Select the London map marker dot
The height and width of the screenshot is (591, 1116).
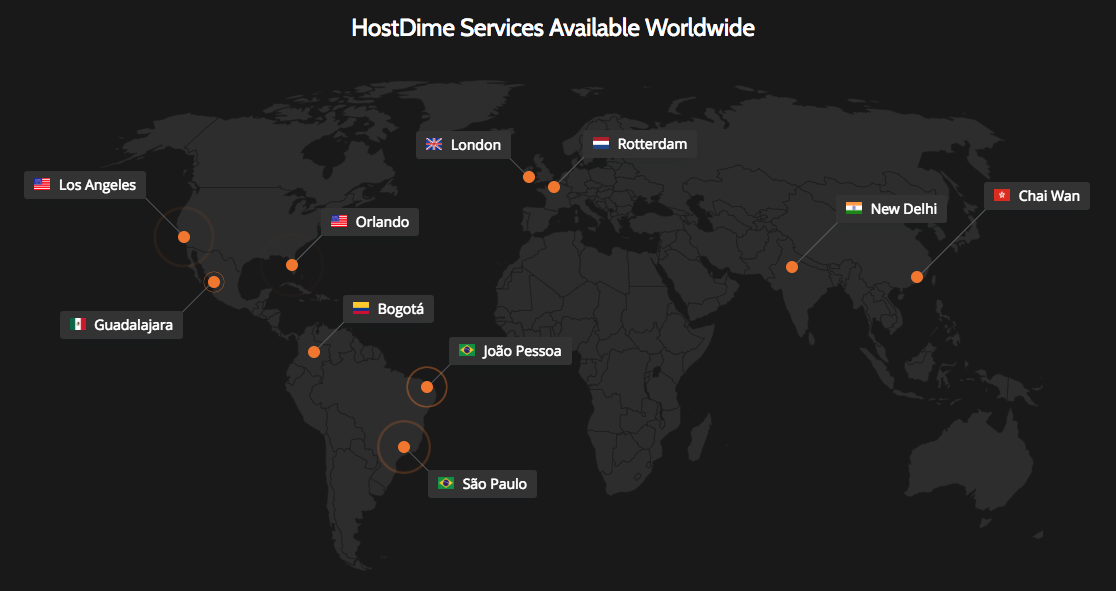click(x=529, y=177)
